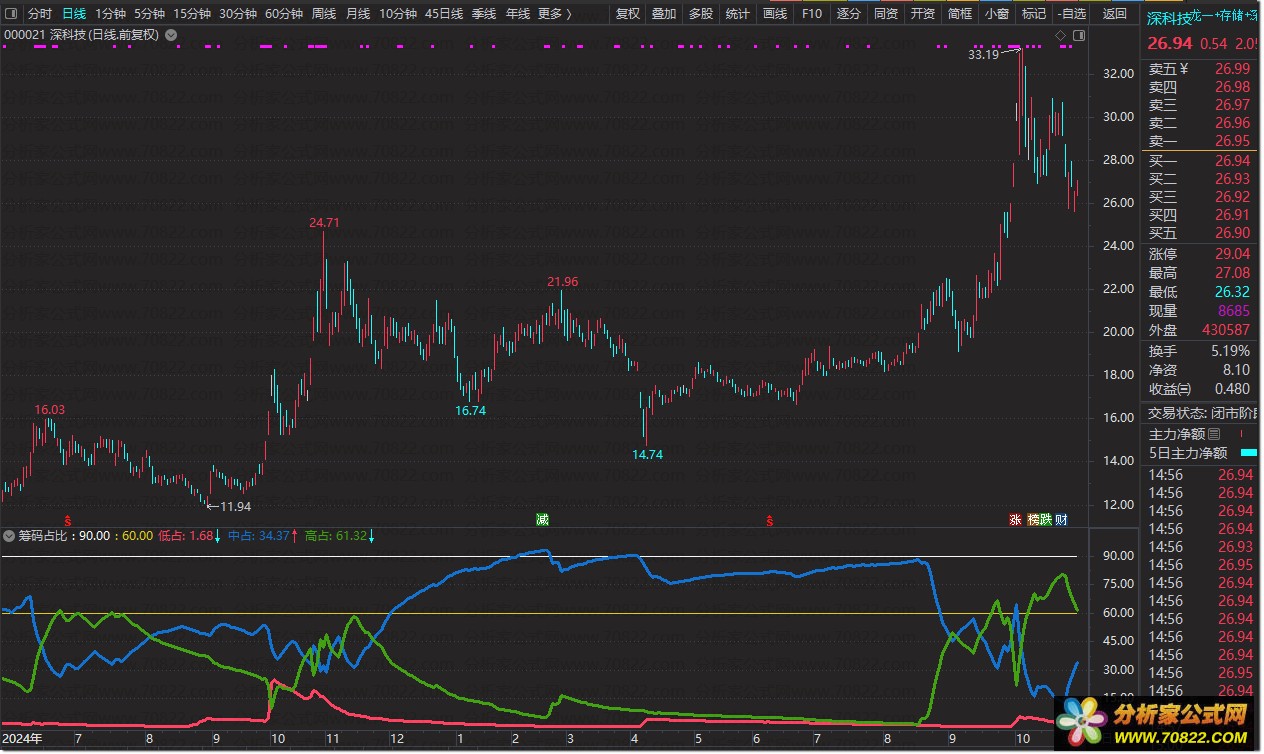Image resolution: width=1264 pixels, height=754 pixels.
Task: Open the 多股 multi-stock view
Action: [701, 14]
